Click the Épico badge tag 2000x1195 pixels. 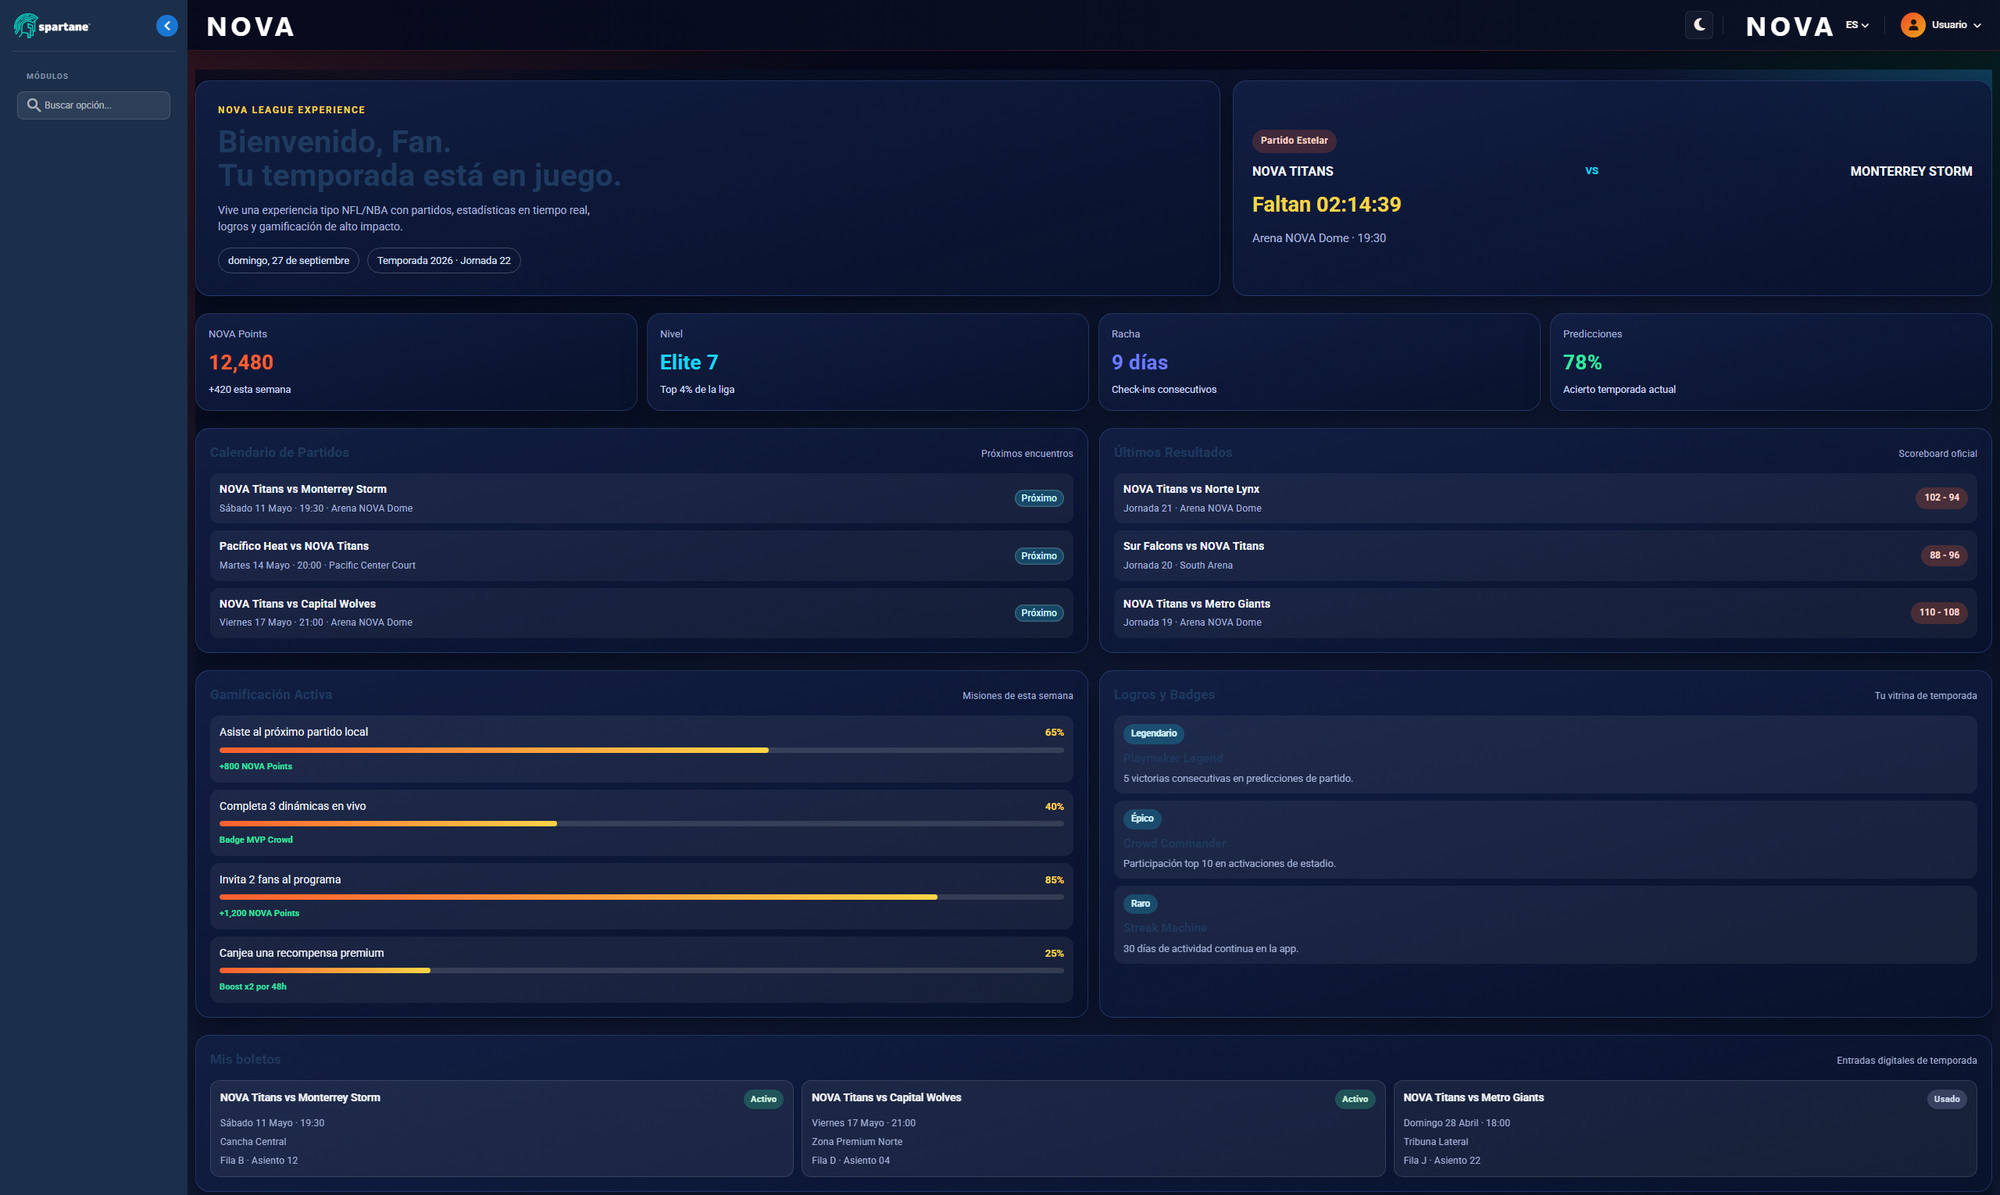point(1142,819)
